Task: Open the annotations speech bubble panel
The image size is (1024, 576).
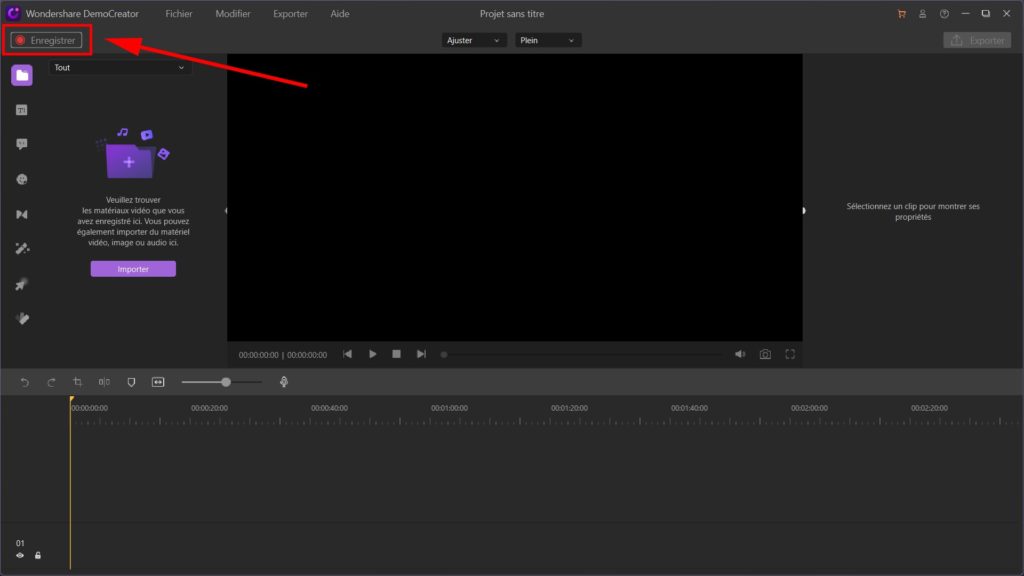Action: pyautogui.click(x=22, y=144)
